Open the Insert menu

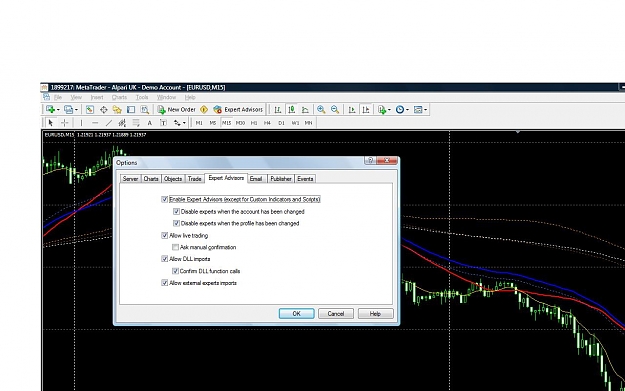(97, 97)
